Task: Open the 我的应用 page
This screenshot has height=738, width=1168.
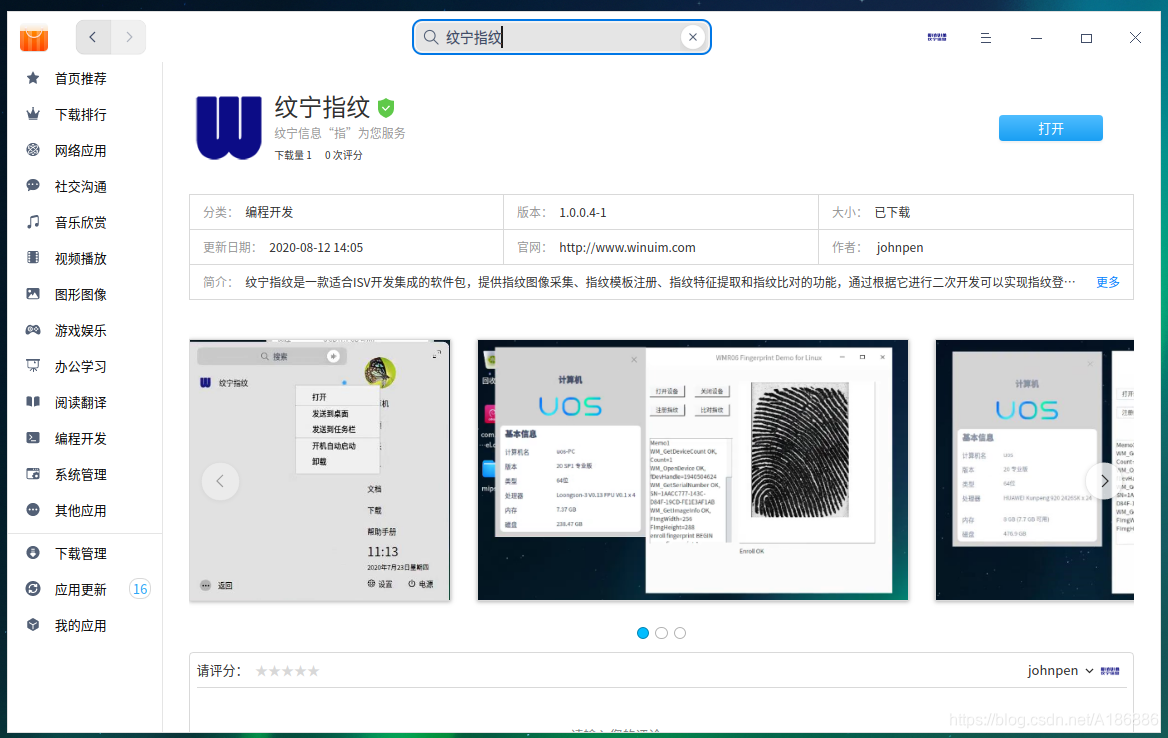Action: pos(80,625)
